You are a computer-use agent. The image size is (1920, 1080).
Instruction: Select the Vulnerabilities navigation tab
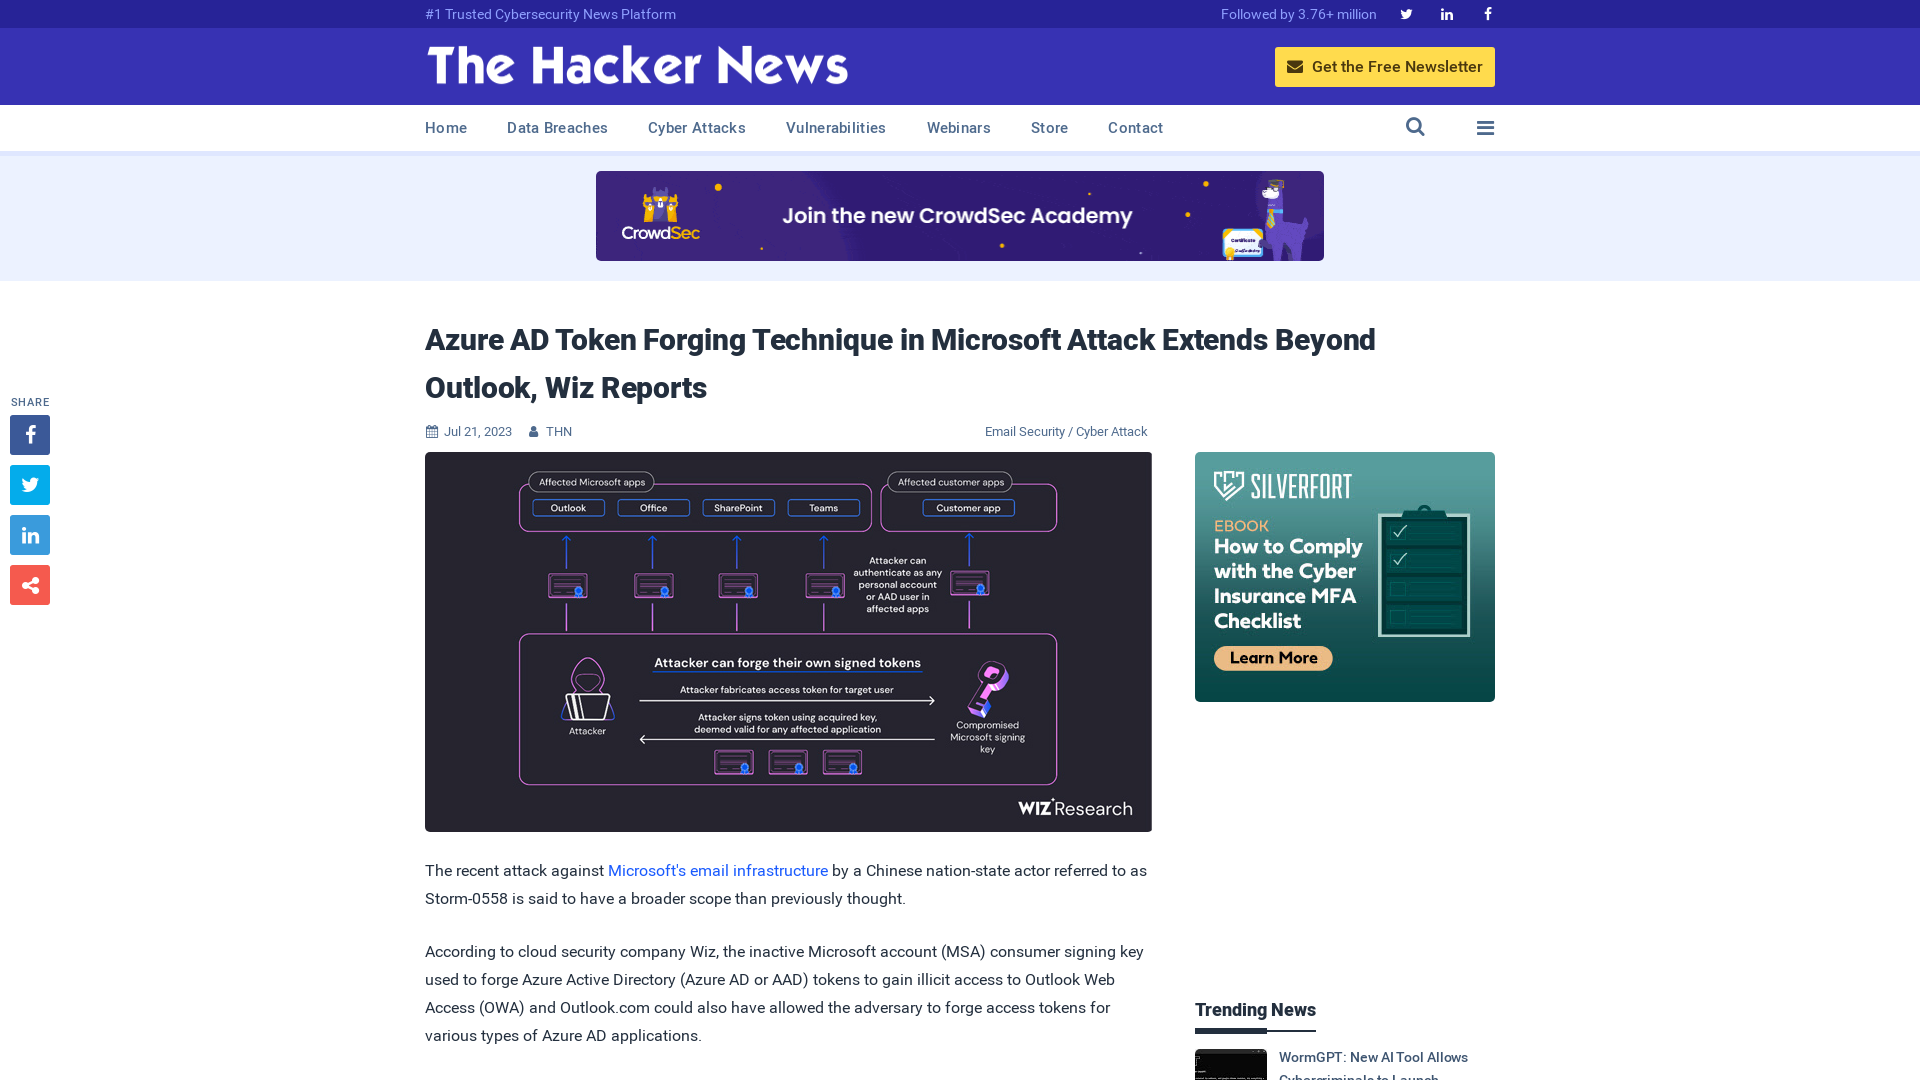pyautogui.click(x=836, y=128)
